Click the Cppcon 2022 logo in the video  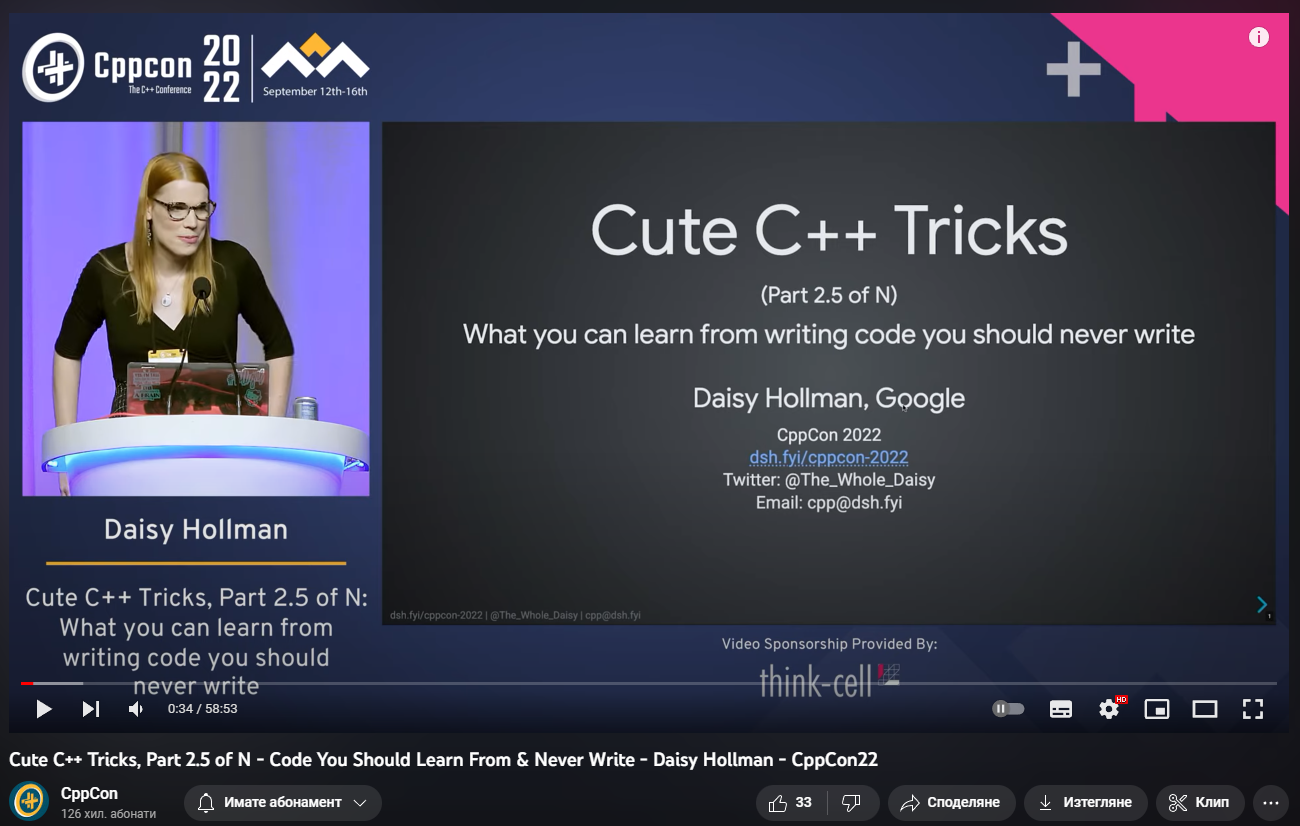(x=132, y=68)
